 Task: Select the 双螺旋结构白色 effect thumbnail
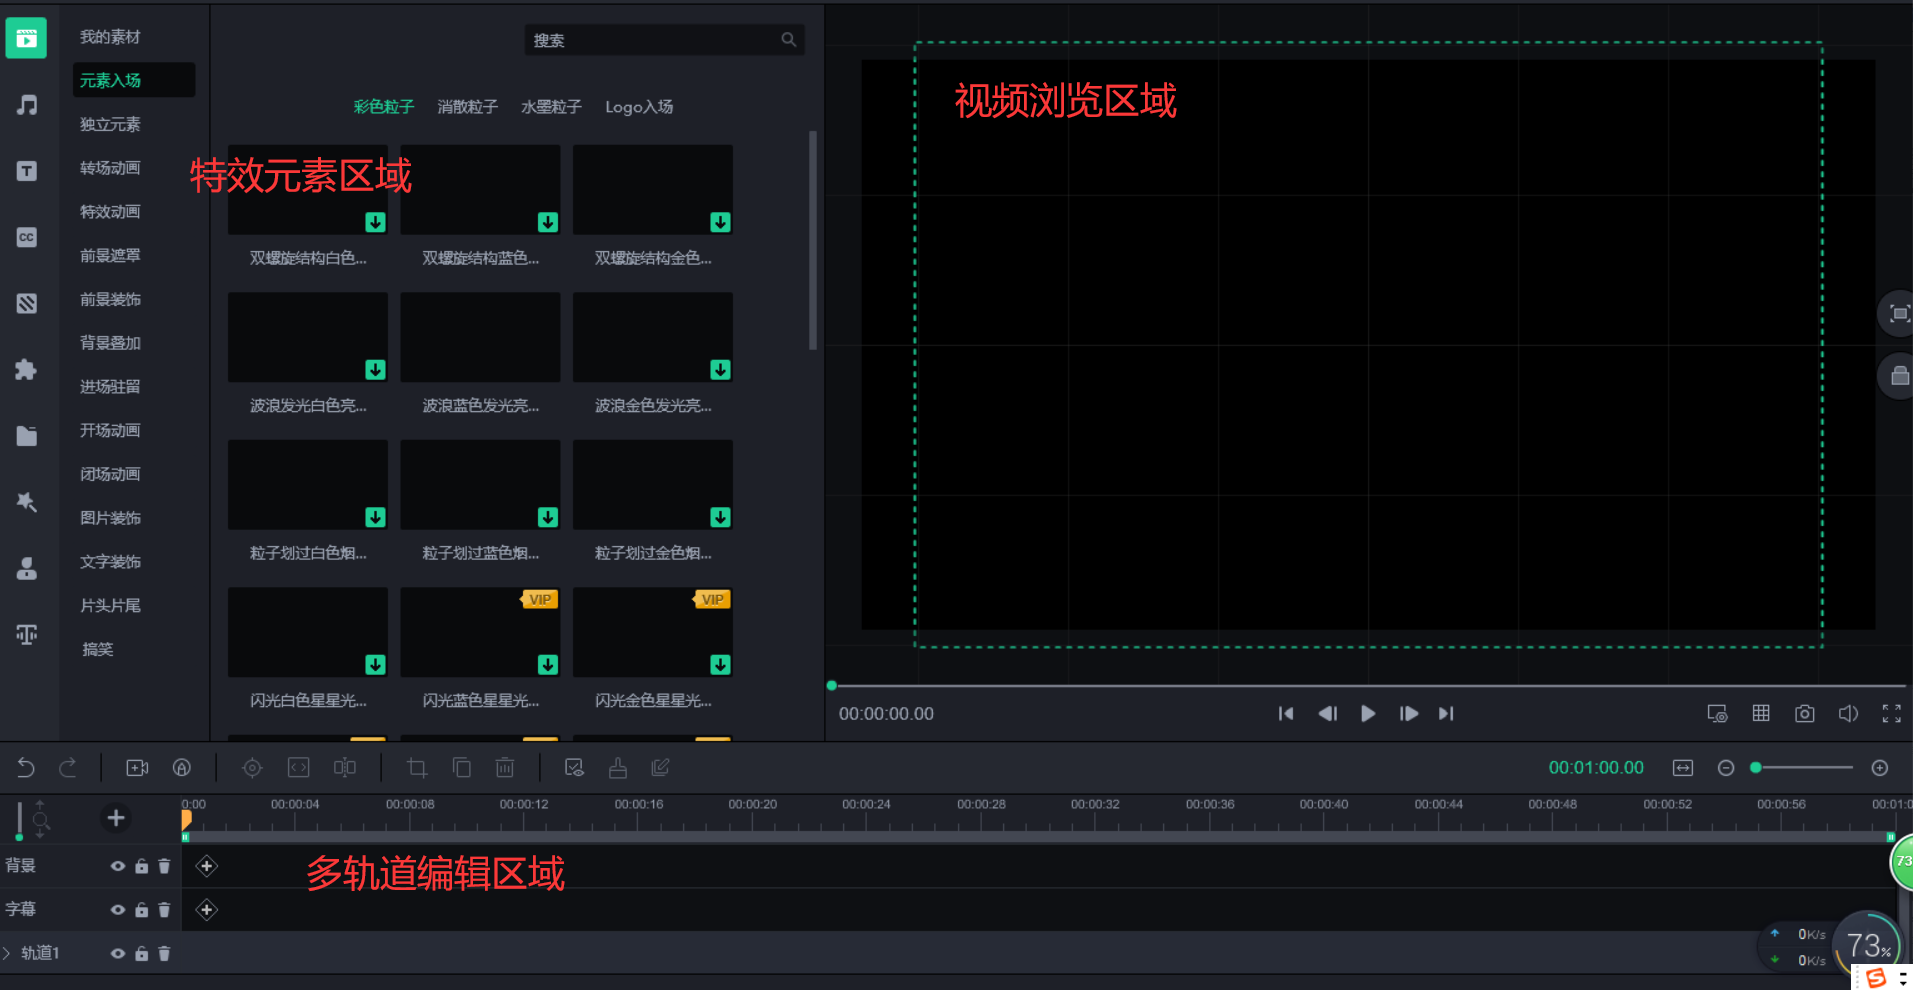(308, 190)
